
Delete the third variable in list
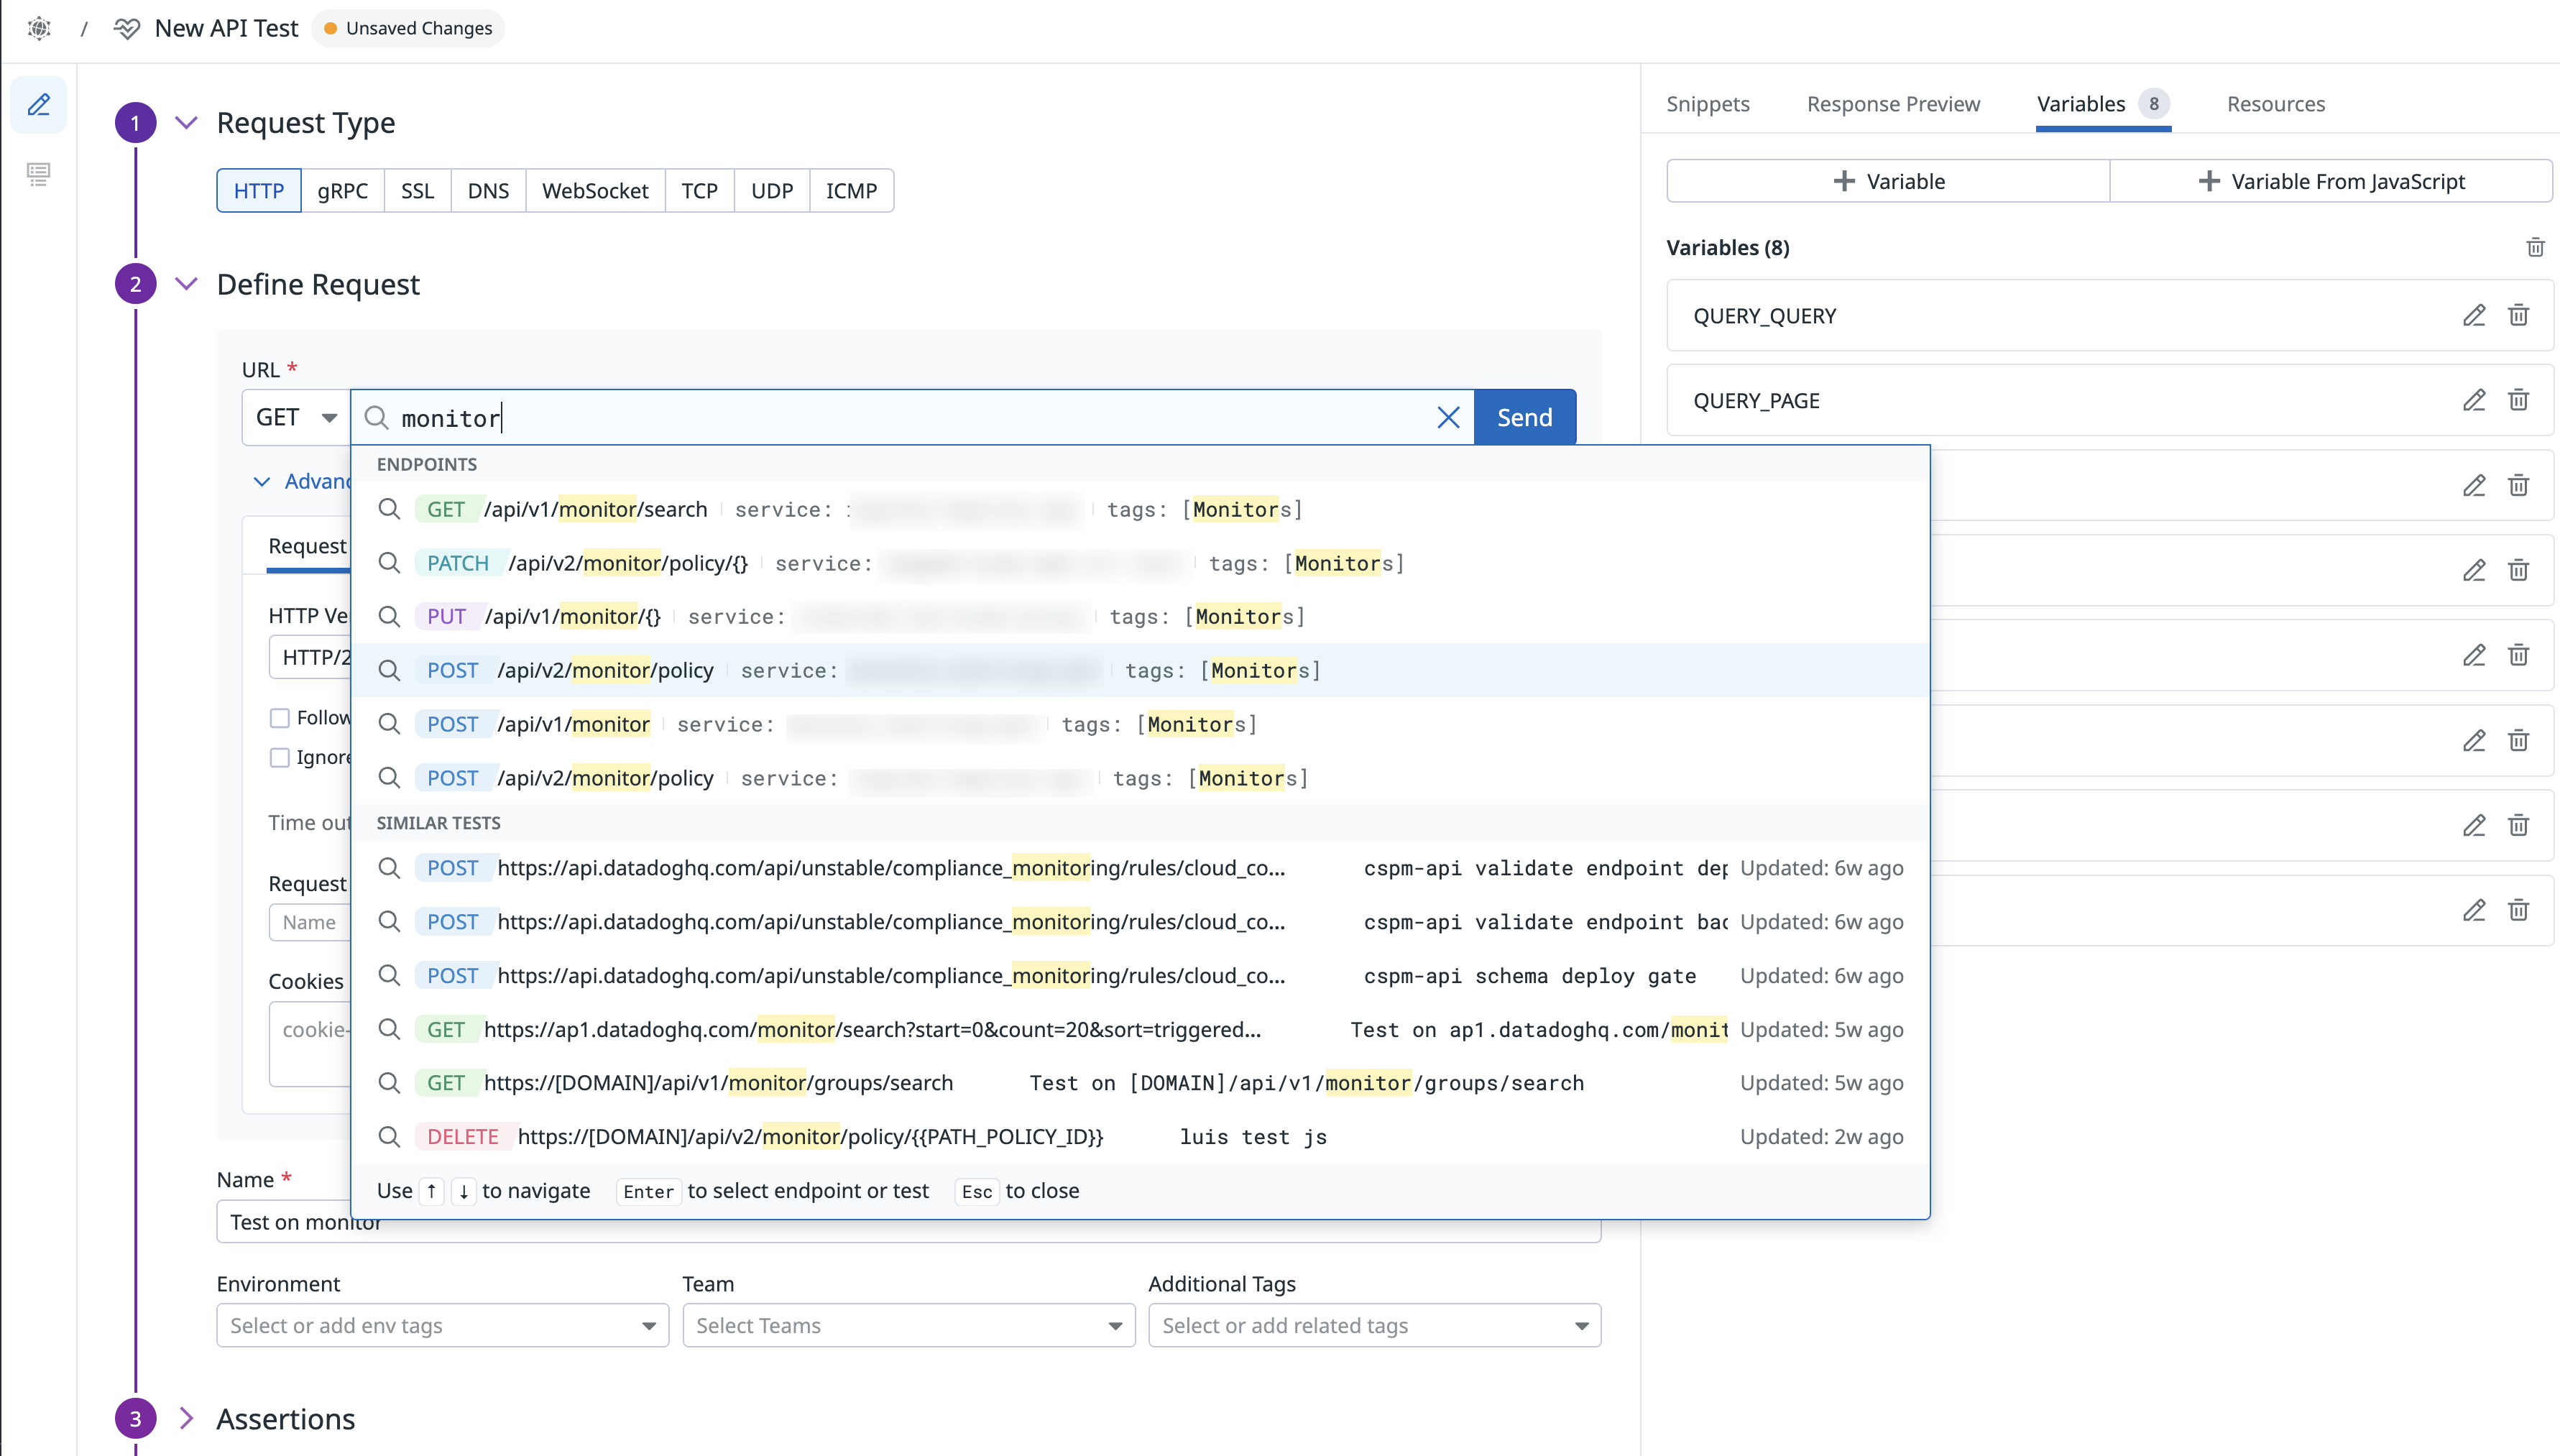2518,486
